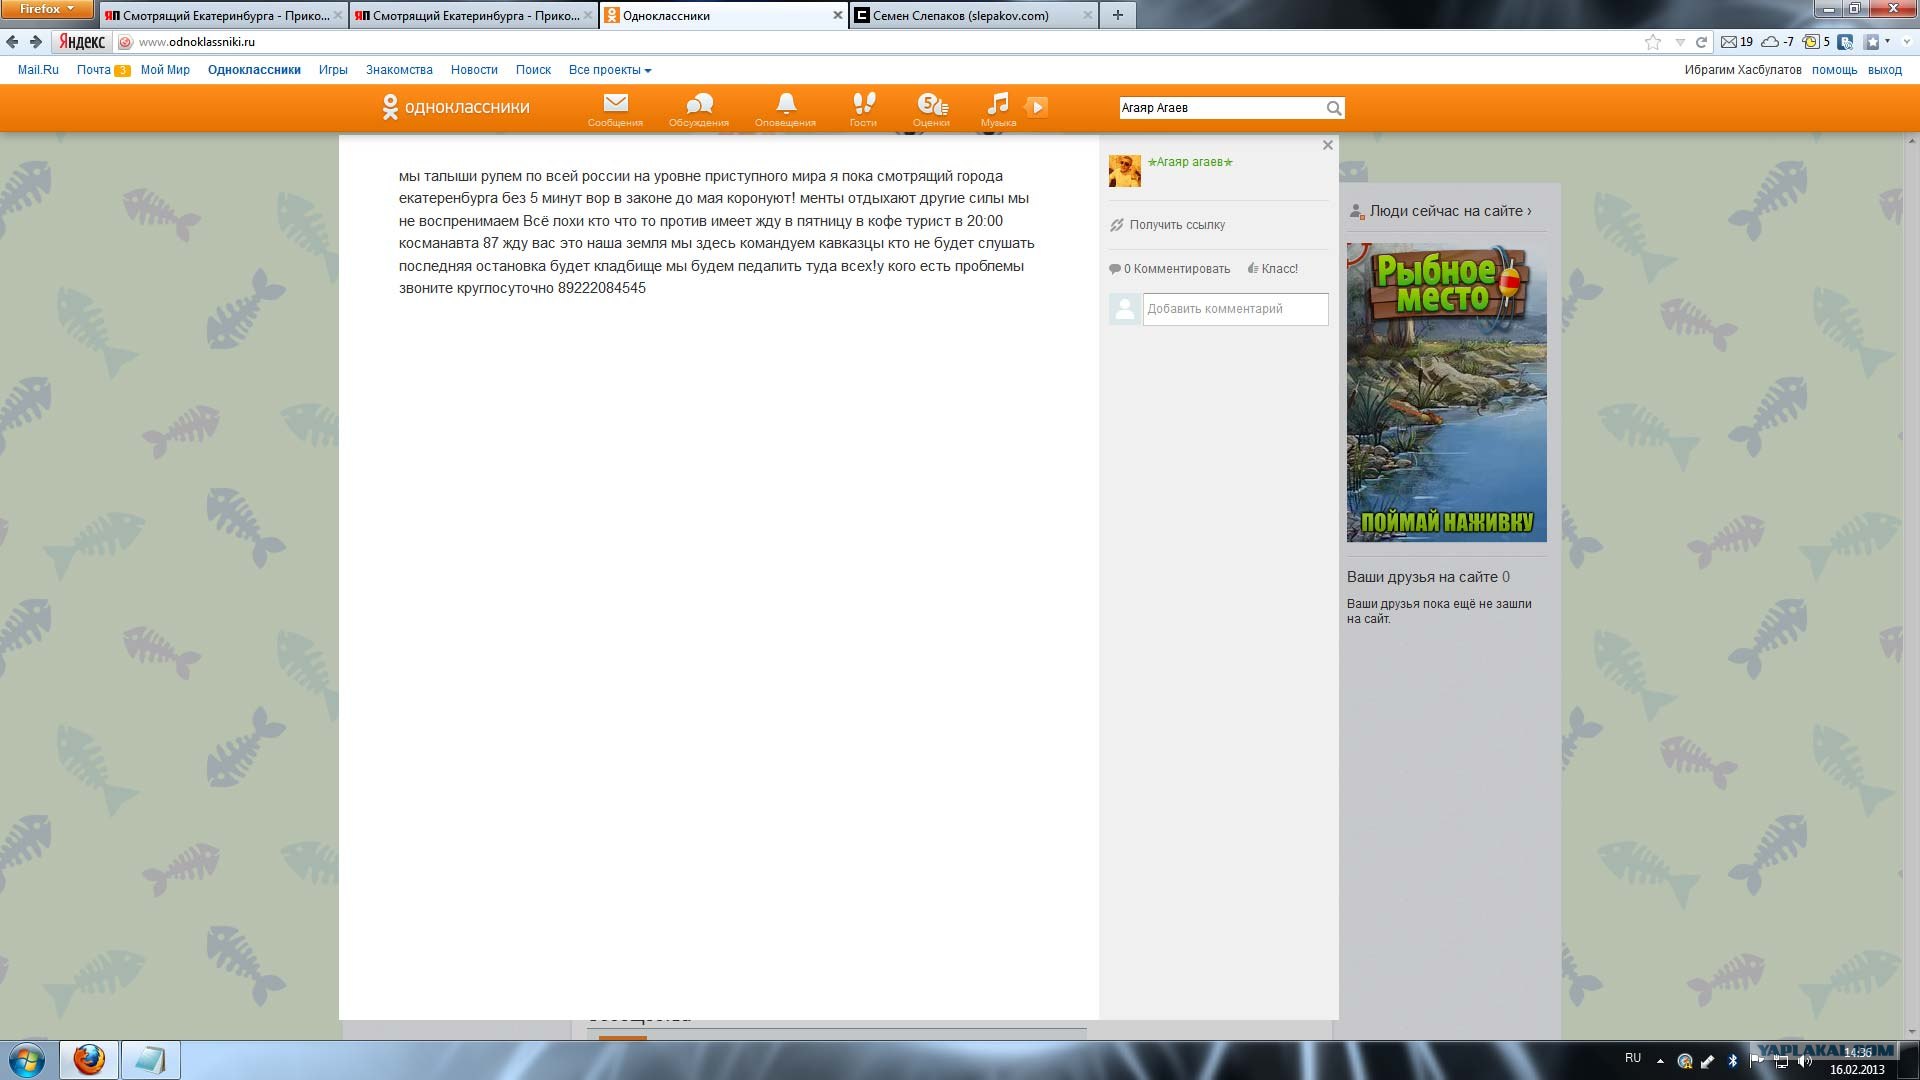The width and height of the screenshot is (1920, 1080).
Task: Click the blue toolbar extension icon
Action: tap(1846, 42)
